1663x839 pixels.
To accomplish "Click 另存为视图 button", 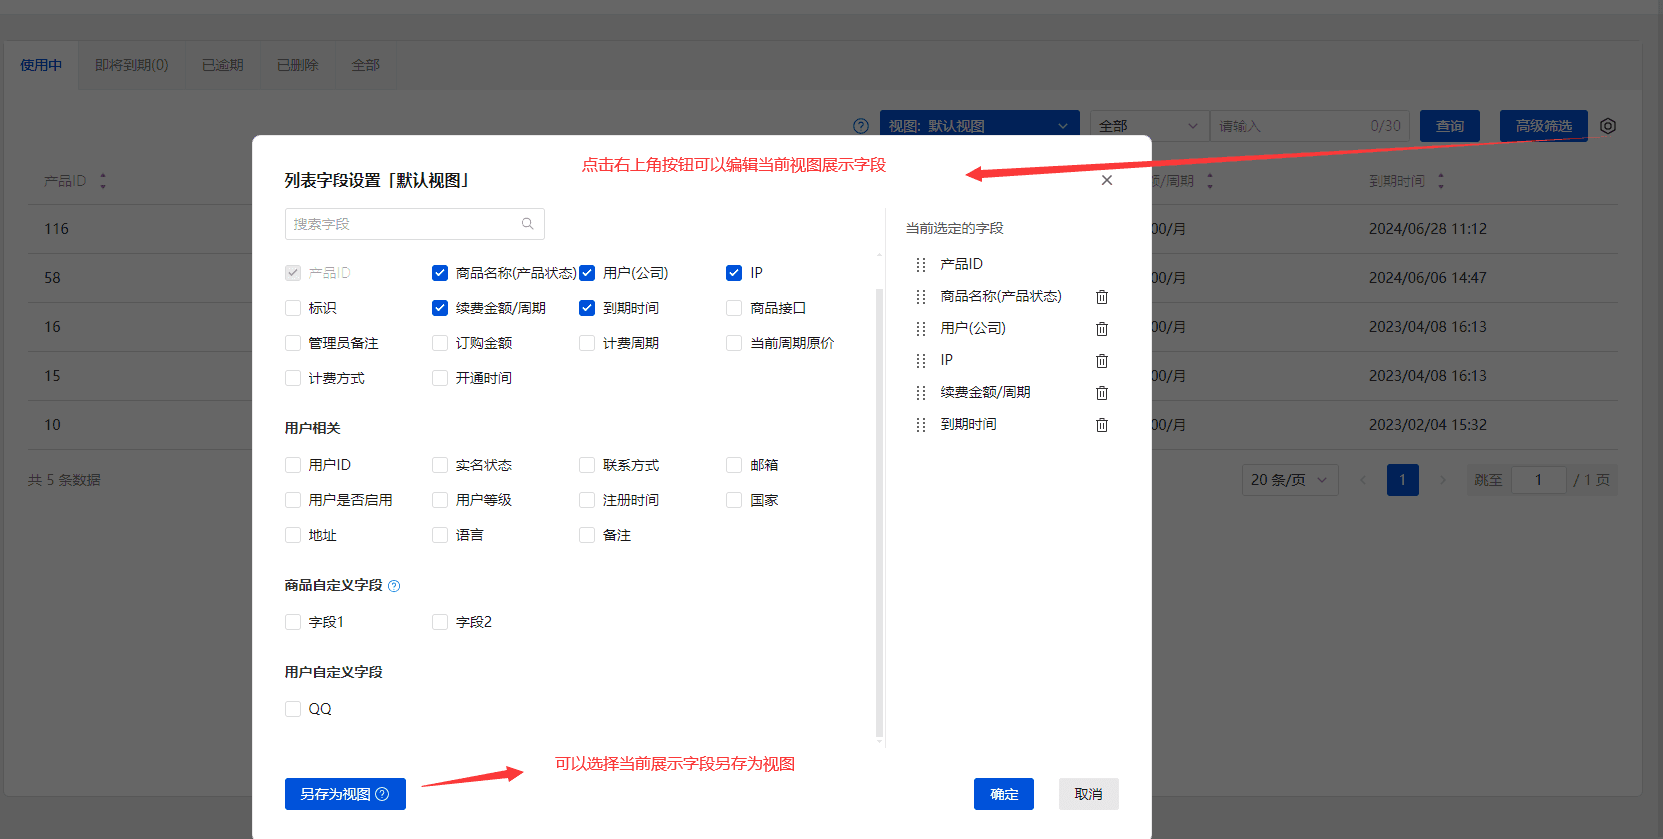I will [345, 794].
